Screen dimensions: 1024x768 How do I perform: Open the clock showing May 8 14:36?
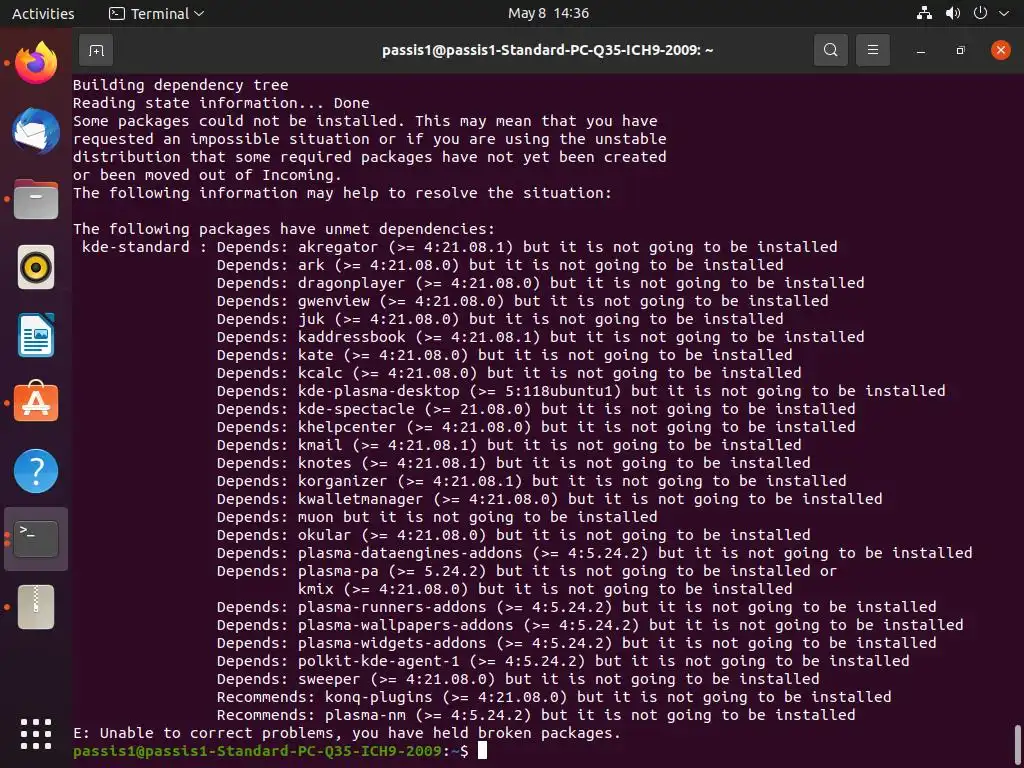click(549, 13)
